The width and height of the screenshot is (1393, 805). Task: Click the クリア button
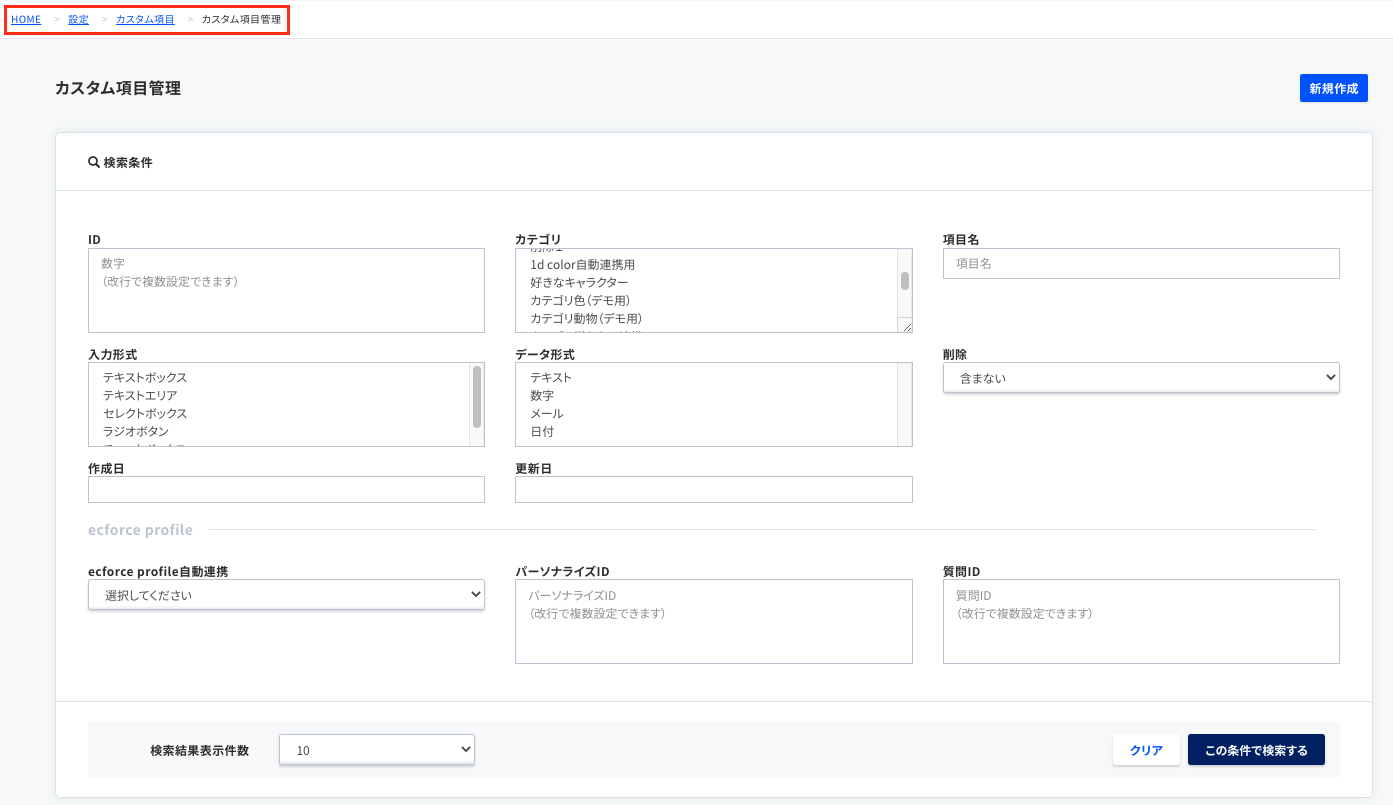[x=1145, y=750]
